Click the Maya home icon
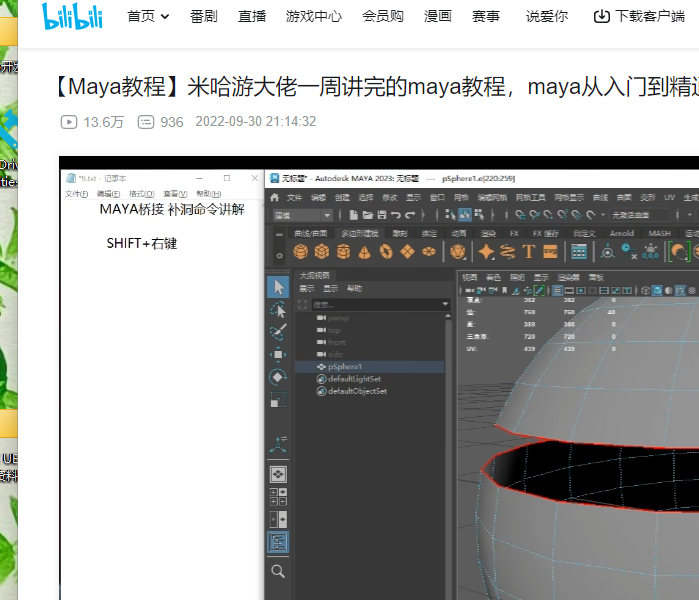Screen dimensions: 699x600 (x=275, y=197)
